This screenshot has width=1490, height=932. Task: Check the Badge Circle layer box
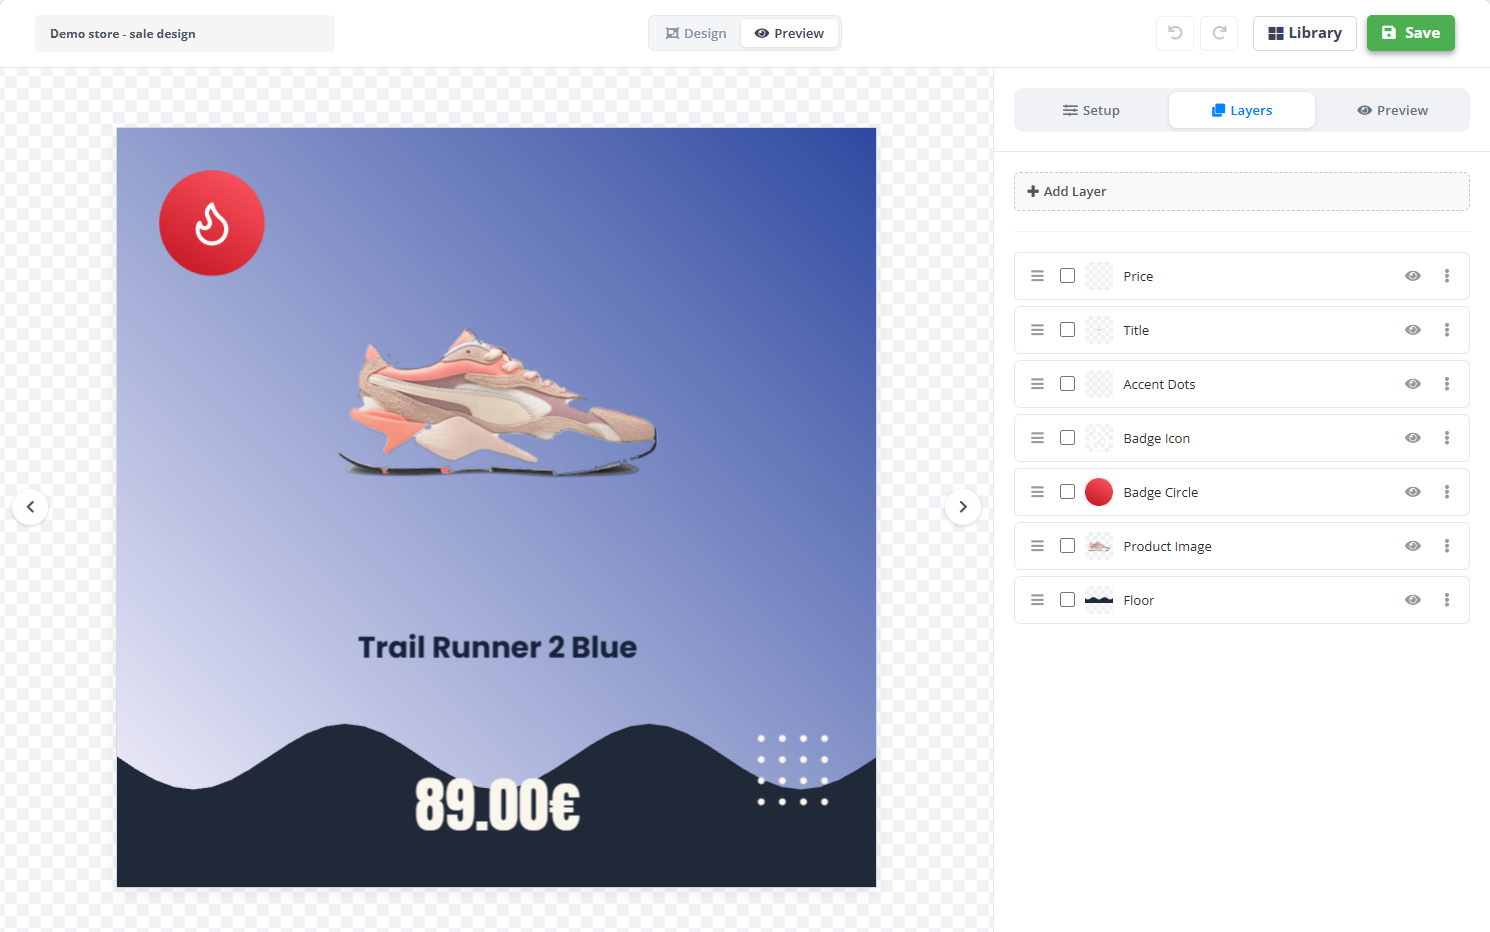(x=1068, y=492)
